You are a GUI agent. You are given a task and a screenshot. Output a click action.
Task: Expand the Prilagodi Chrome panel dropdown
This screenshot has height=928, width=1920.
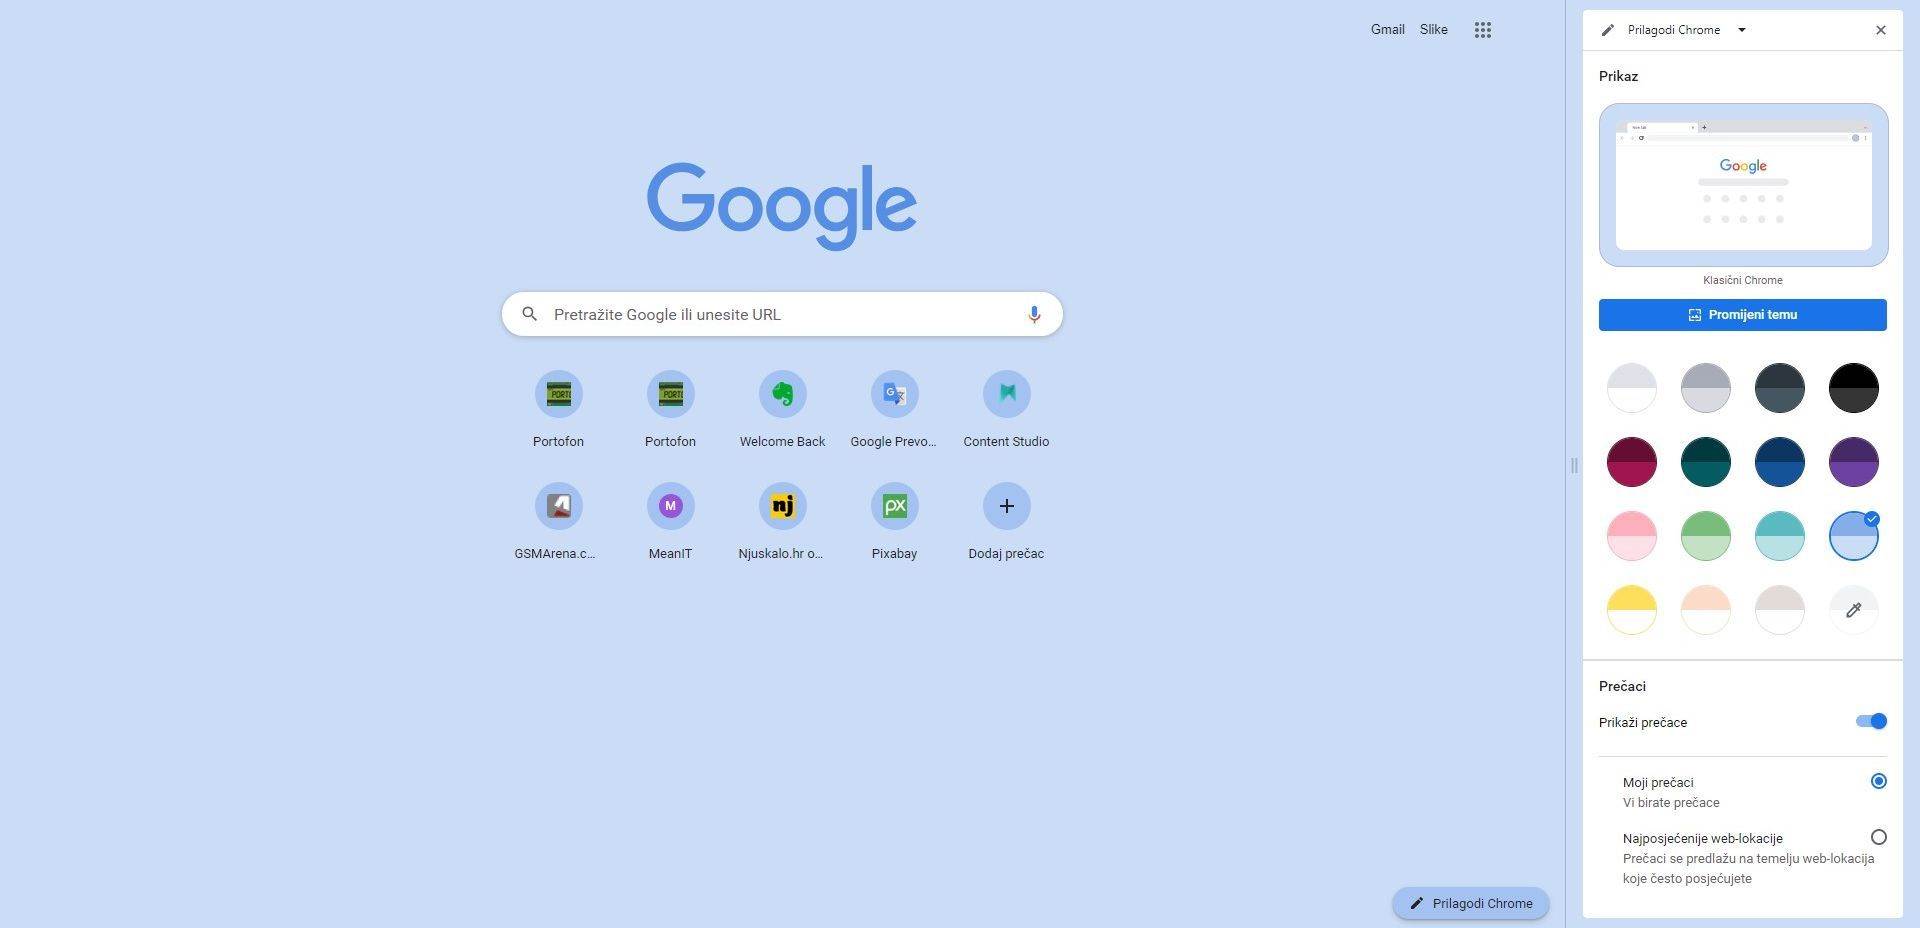coord(1742,29)
